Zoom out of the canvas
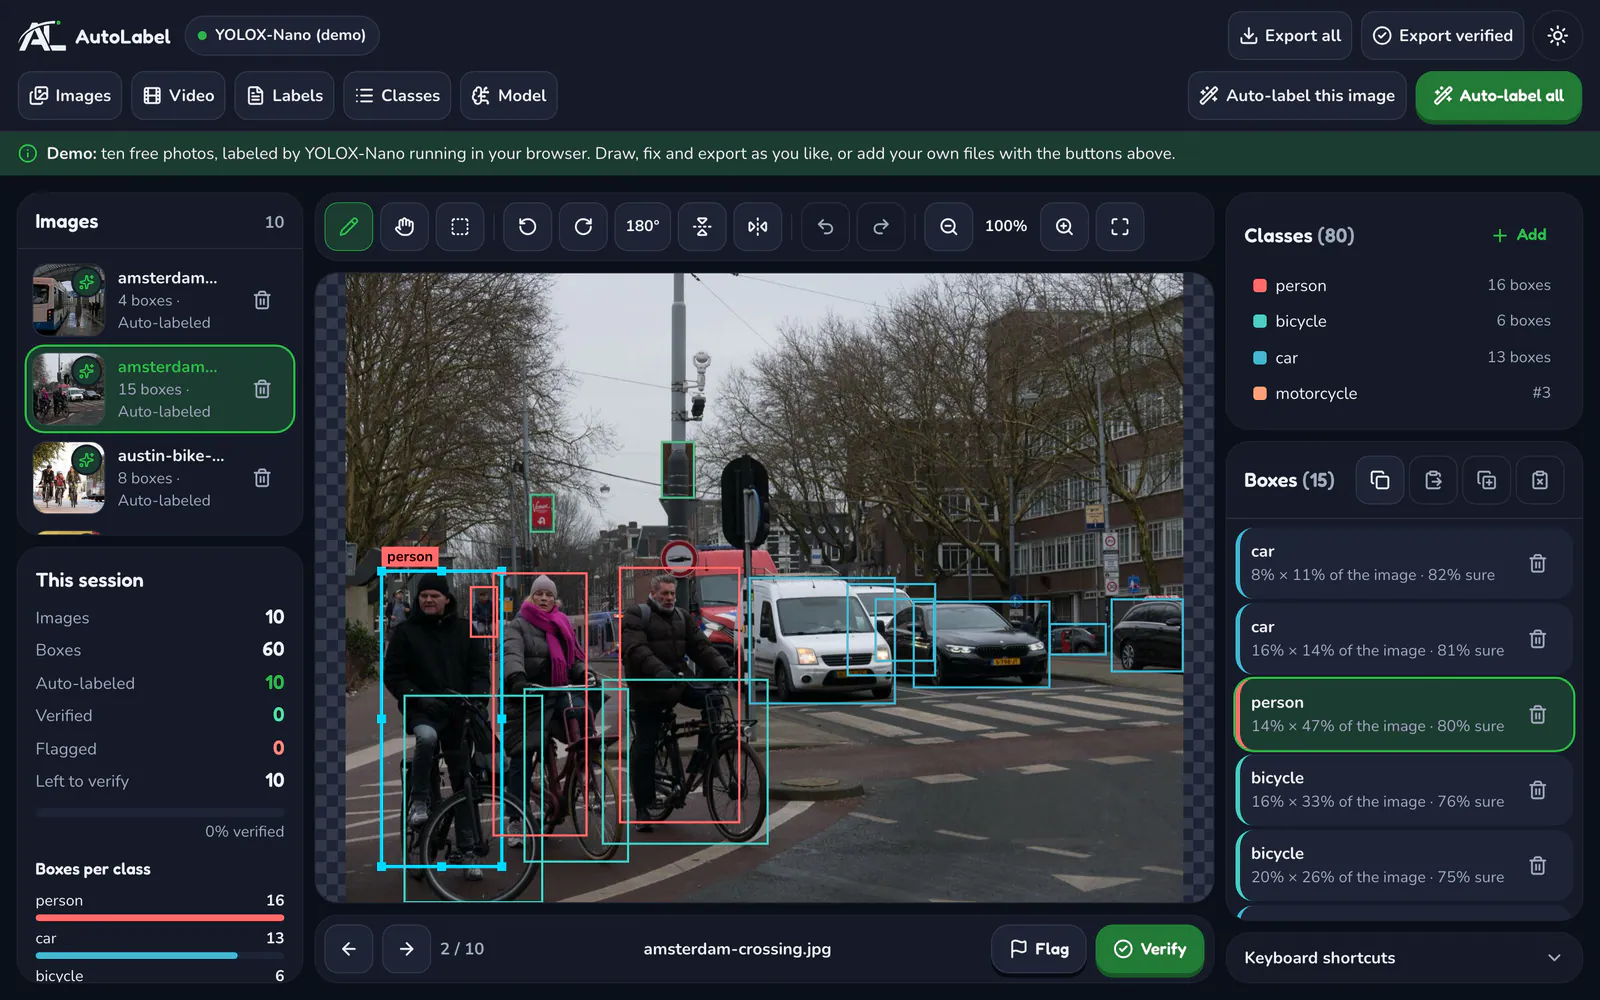This screenshot has width=1600, height=1000. [x=949, y=227]
